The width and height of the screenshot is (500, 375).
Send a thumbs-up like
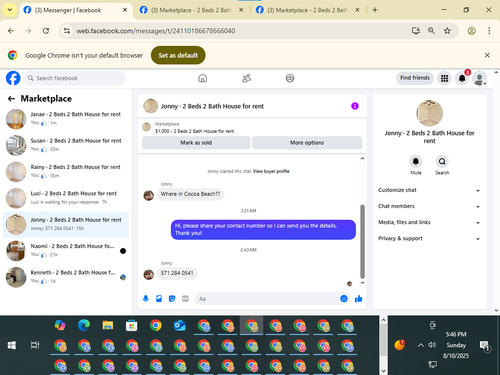pyautogui.click(x=359, y=299)
